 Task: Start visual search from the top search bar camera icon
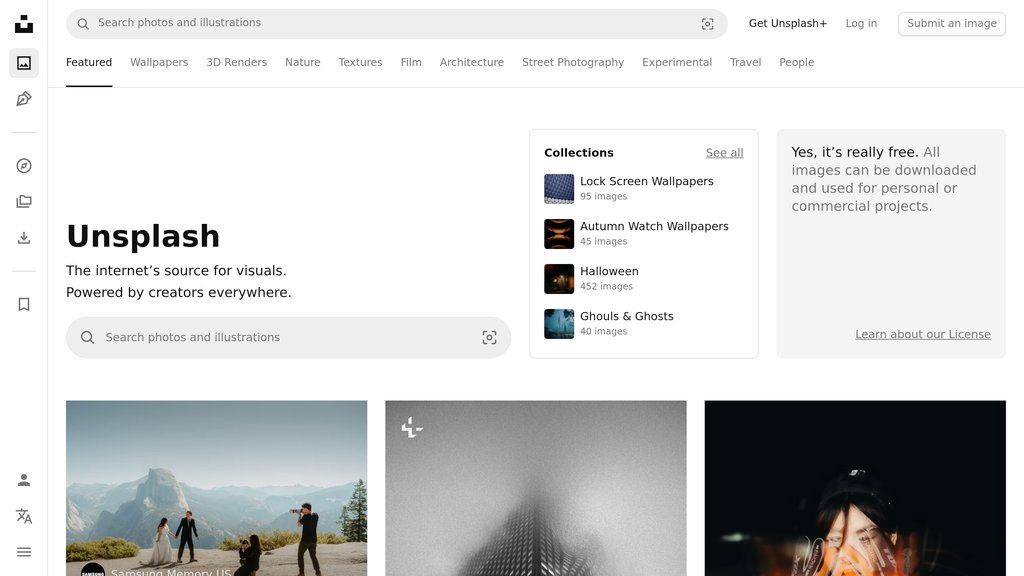[707, 23]
